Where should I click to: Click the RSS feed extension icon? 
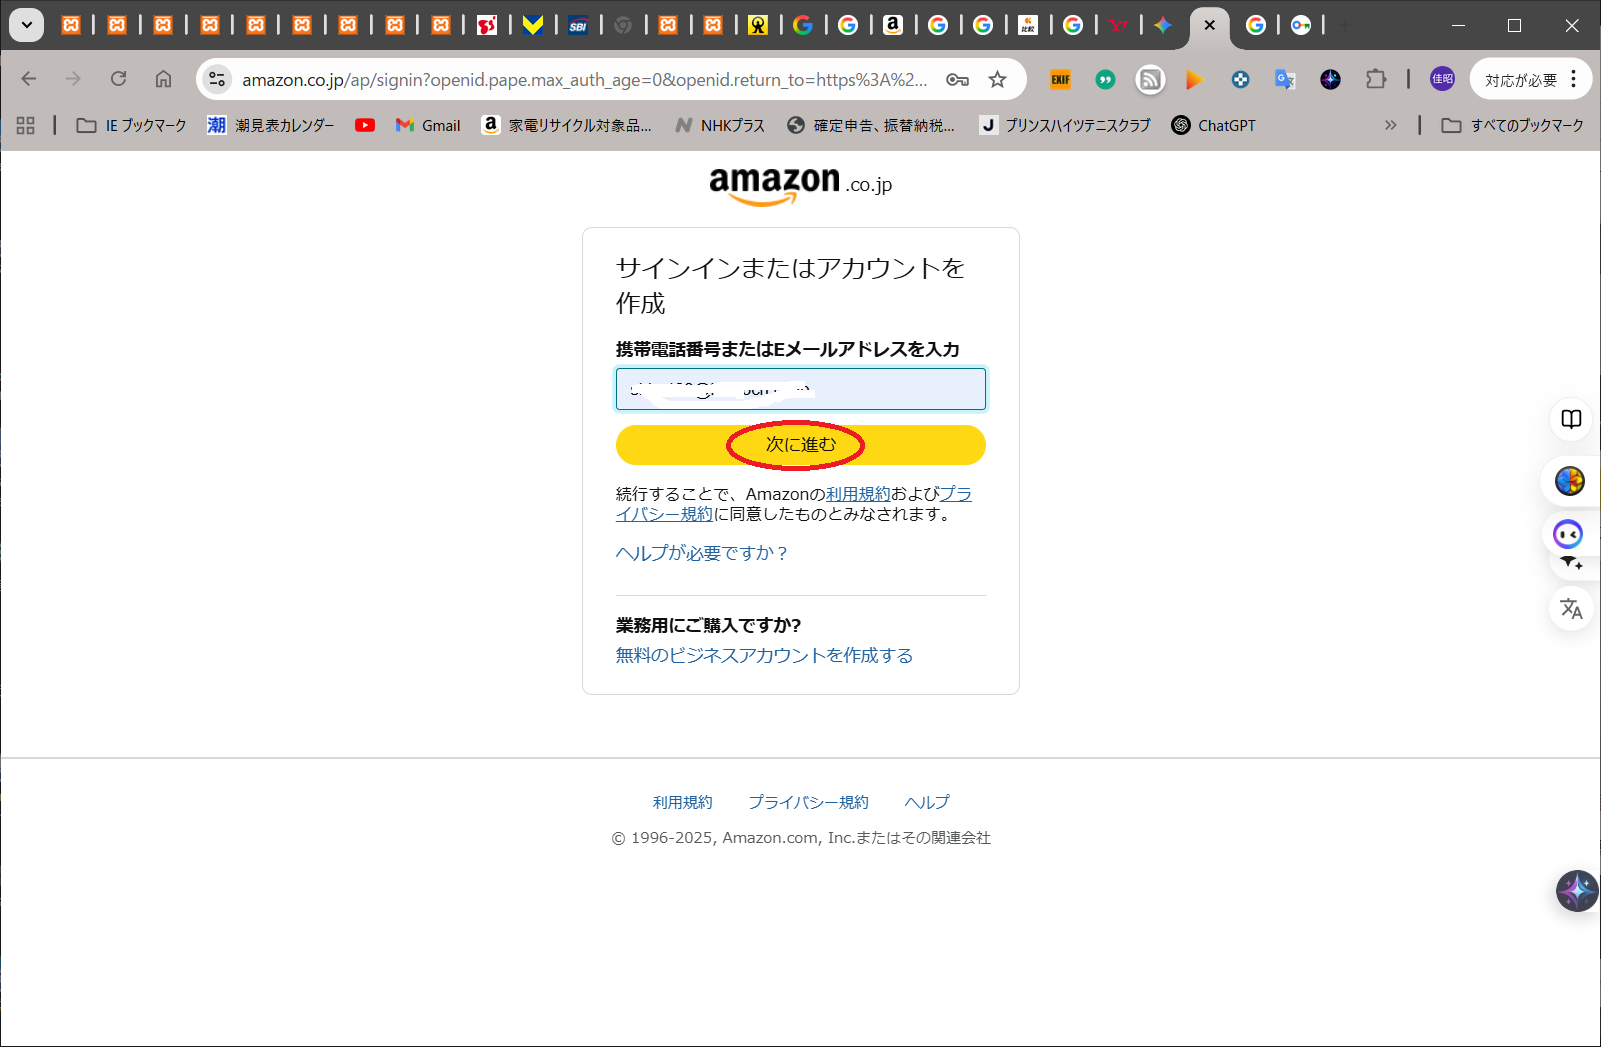coord(1150,79)
